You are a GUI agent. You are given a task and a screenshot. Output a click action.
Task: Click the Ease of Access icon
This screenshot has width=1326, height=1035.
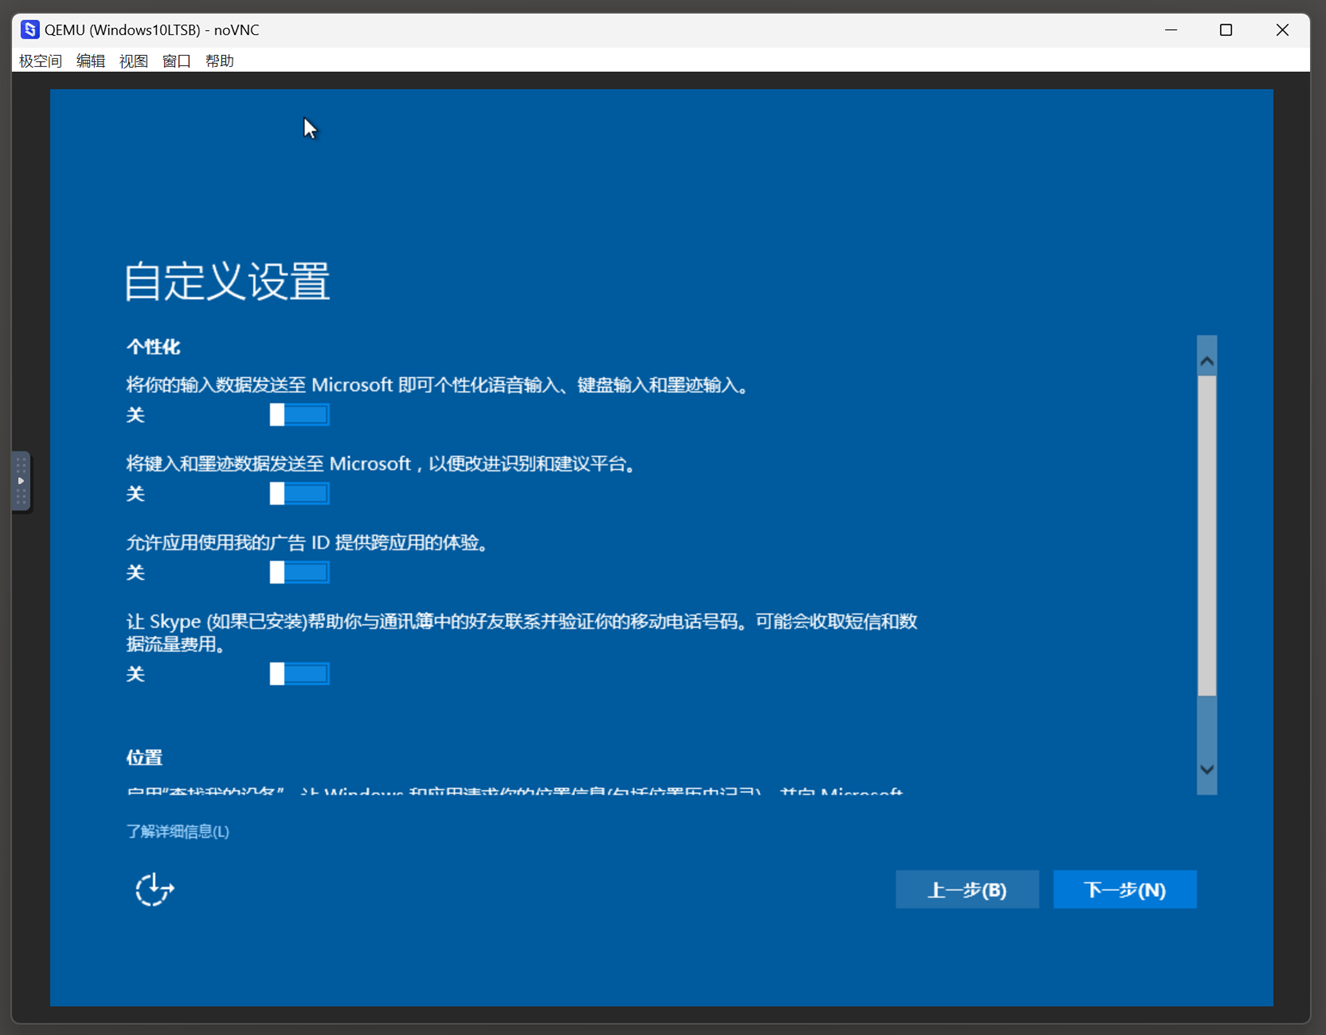(x=153, y=889)
